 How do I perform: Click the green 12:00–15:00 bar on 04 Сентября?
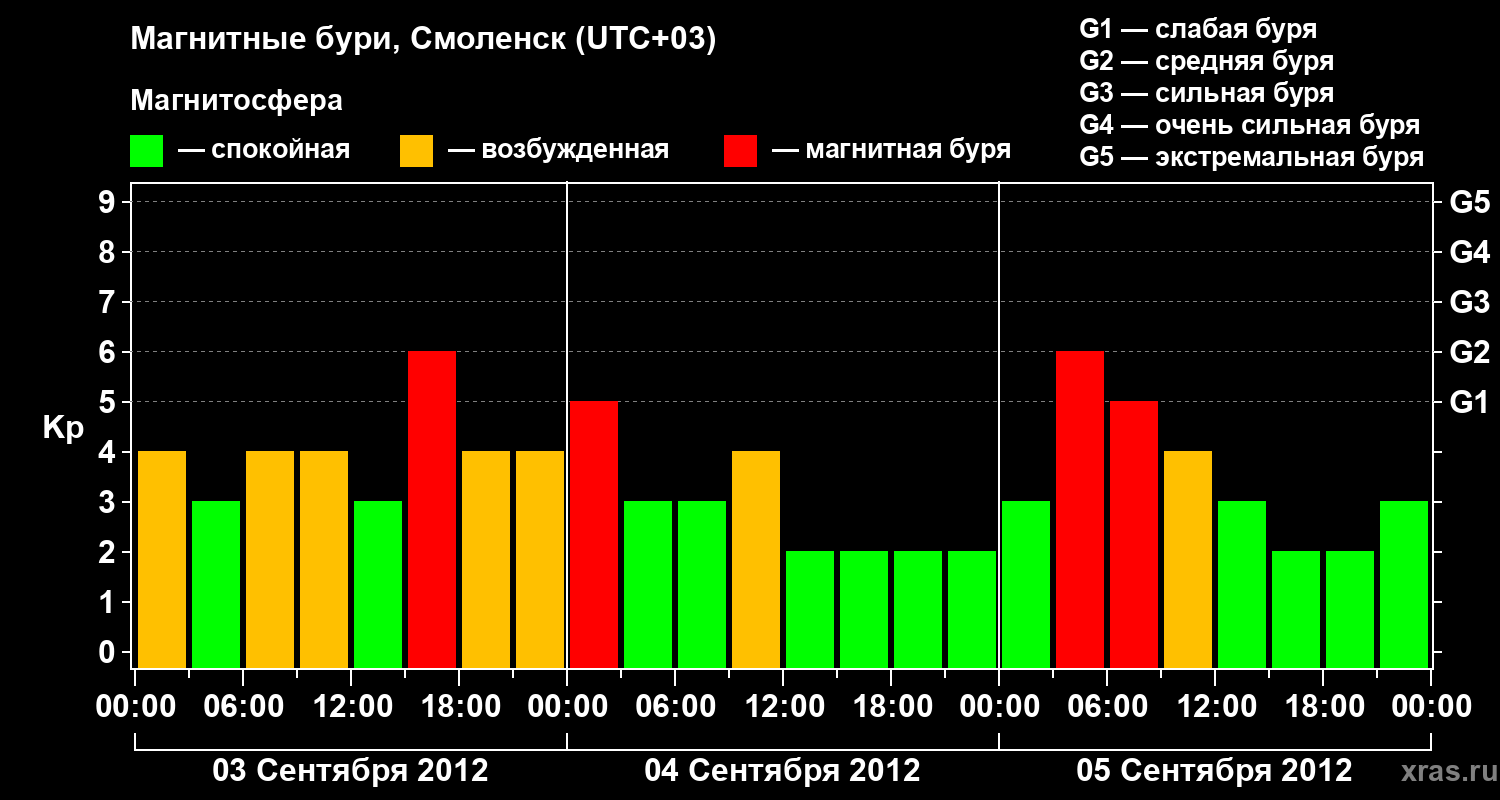pyautogui.click(x=810, y=610)
